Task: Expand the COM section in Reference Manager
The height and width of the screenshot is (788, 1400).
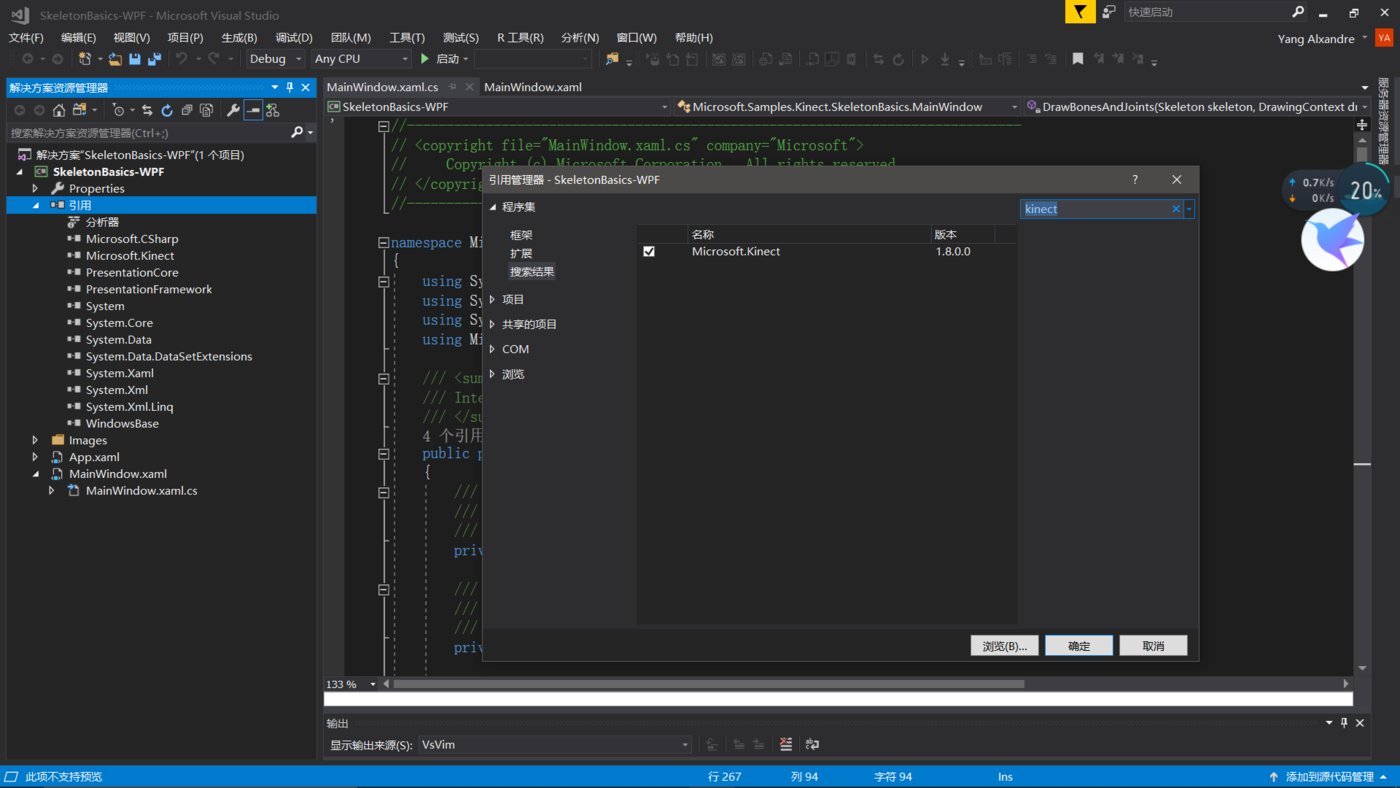Action: tap(492, 349)
